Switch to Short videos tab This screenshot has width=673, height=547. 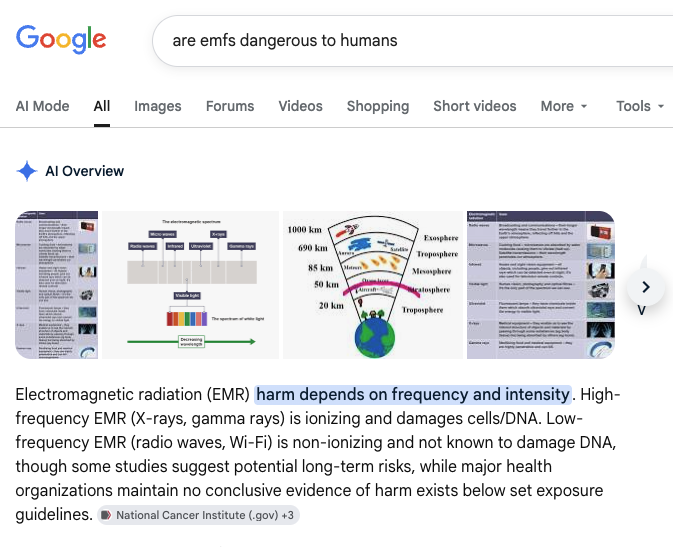[x=475, y=106]
